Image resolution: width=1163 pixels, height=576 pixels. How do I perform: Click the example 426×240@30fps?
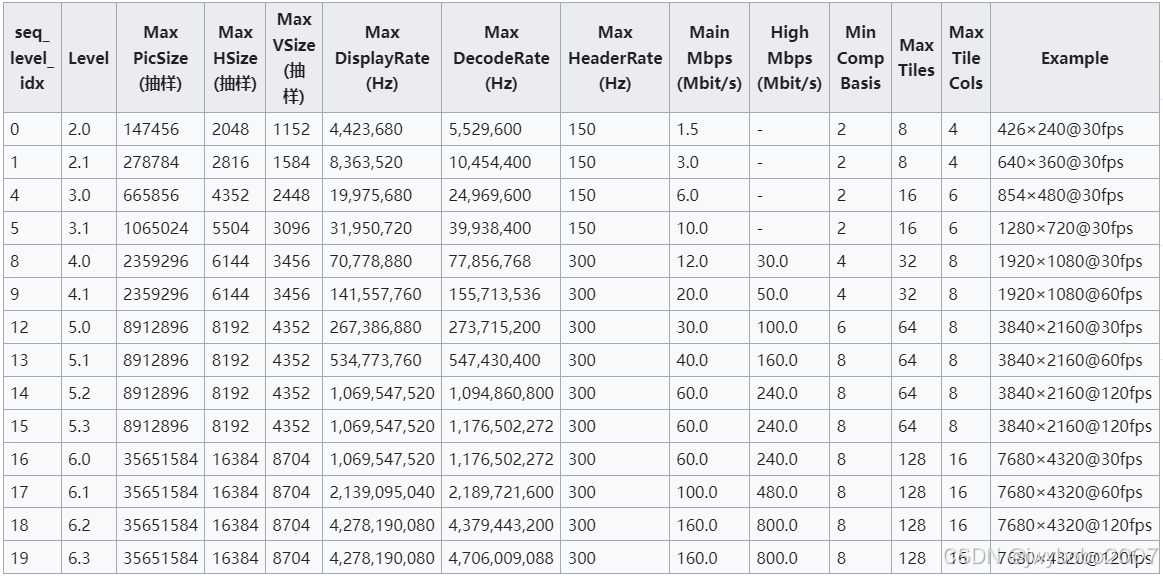point(1061,129)
